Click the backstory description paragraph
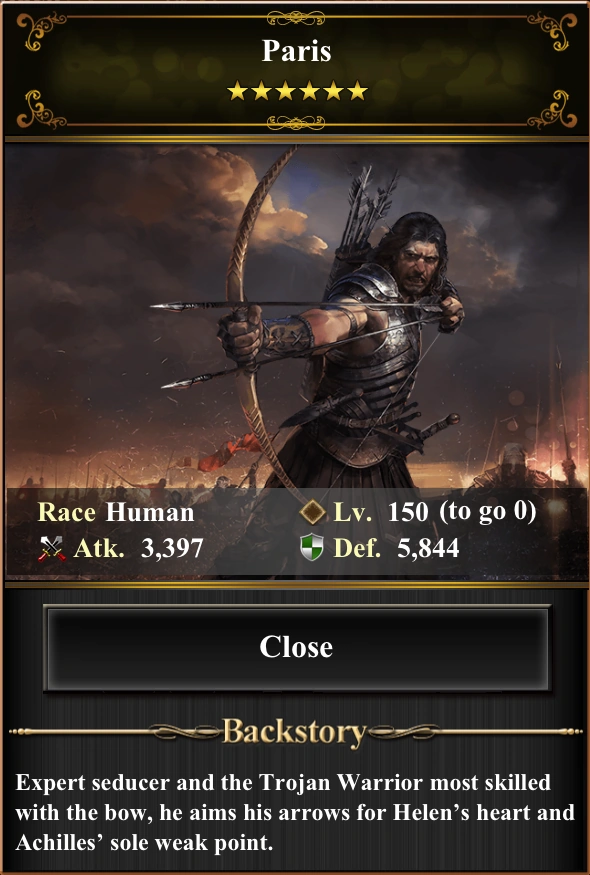 (295, 812)
